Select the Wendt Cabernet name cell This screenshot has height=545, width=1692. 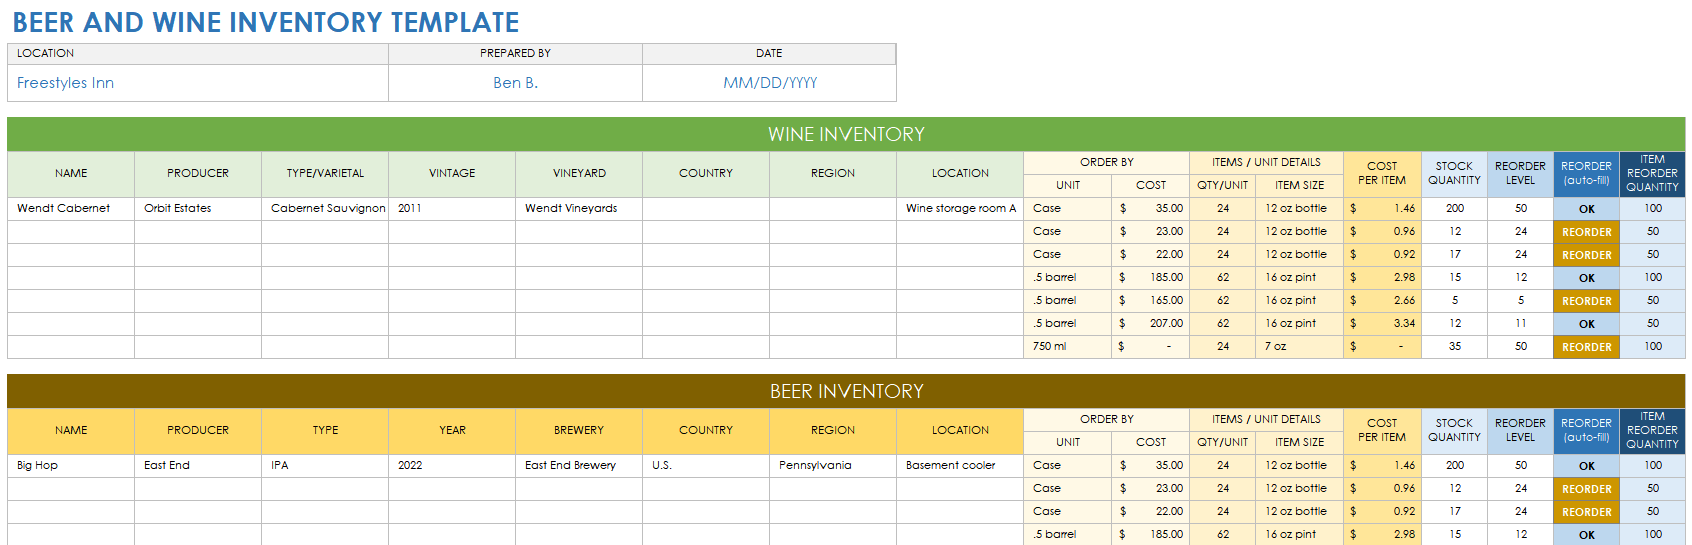71,208
